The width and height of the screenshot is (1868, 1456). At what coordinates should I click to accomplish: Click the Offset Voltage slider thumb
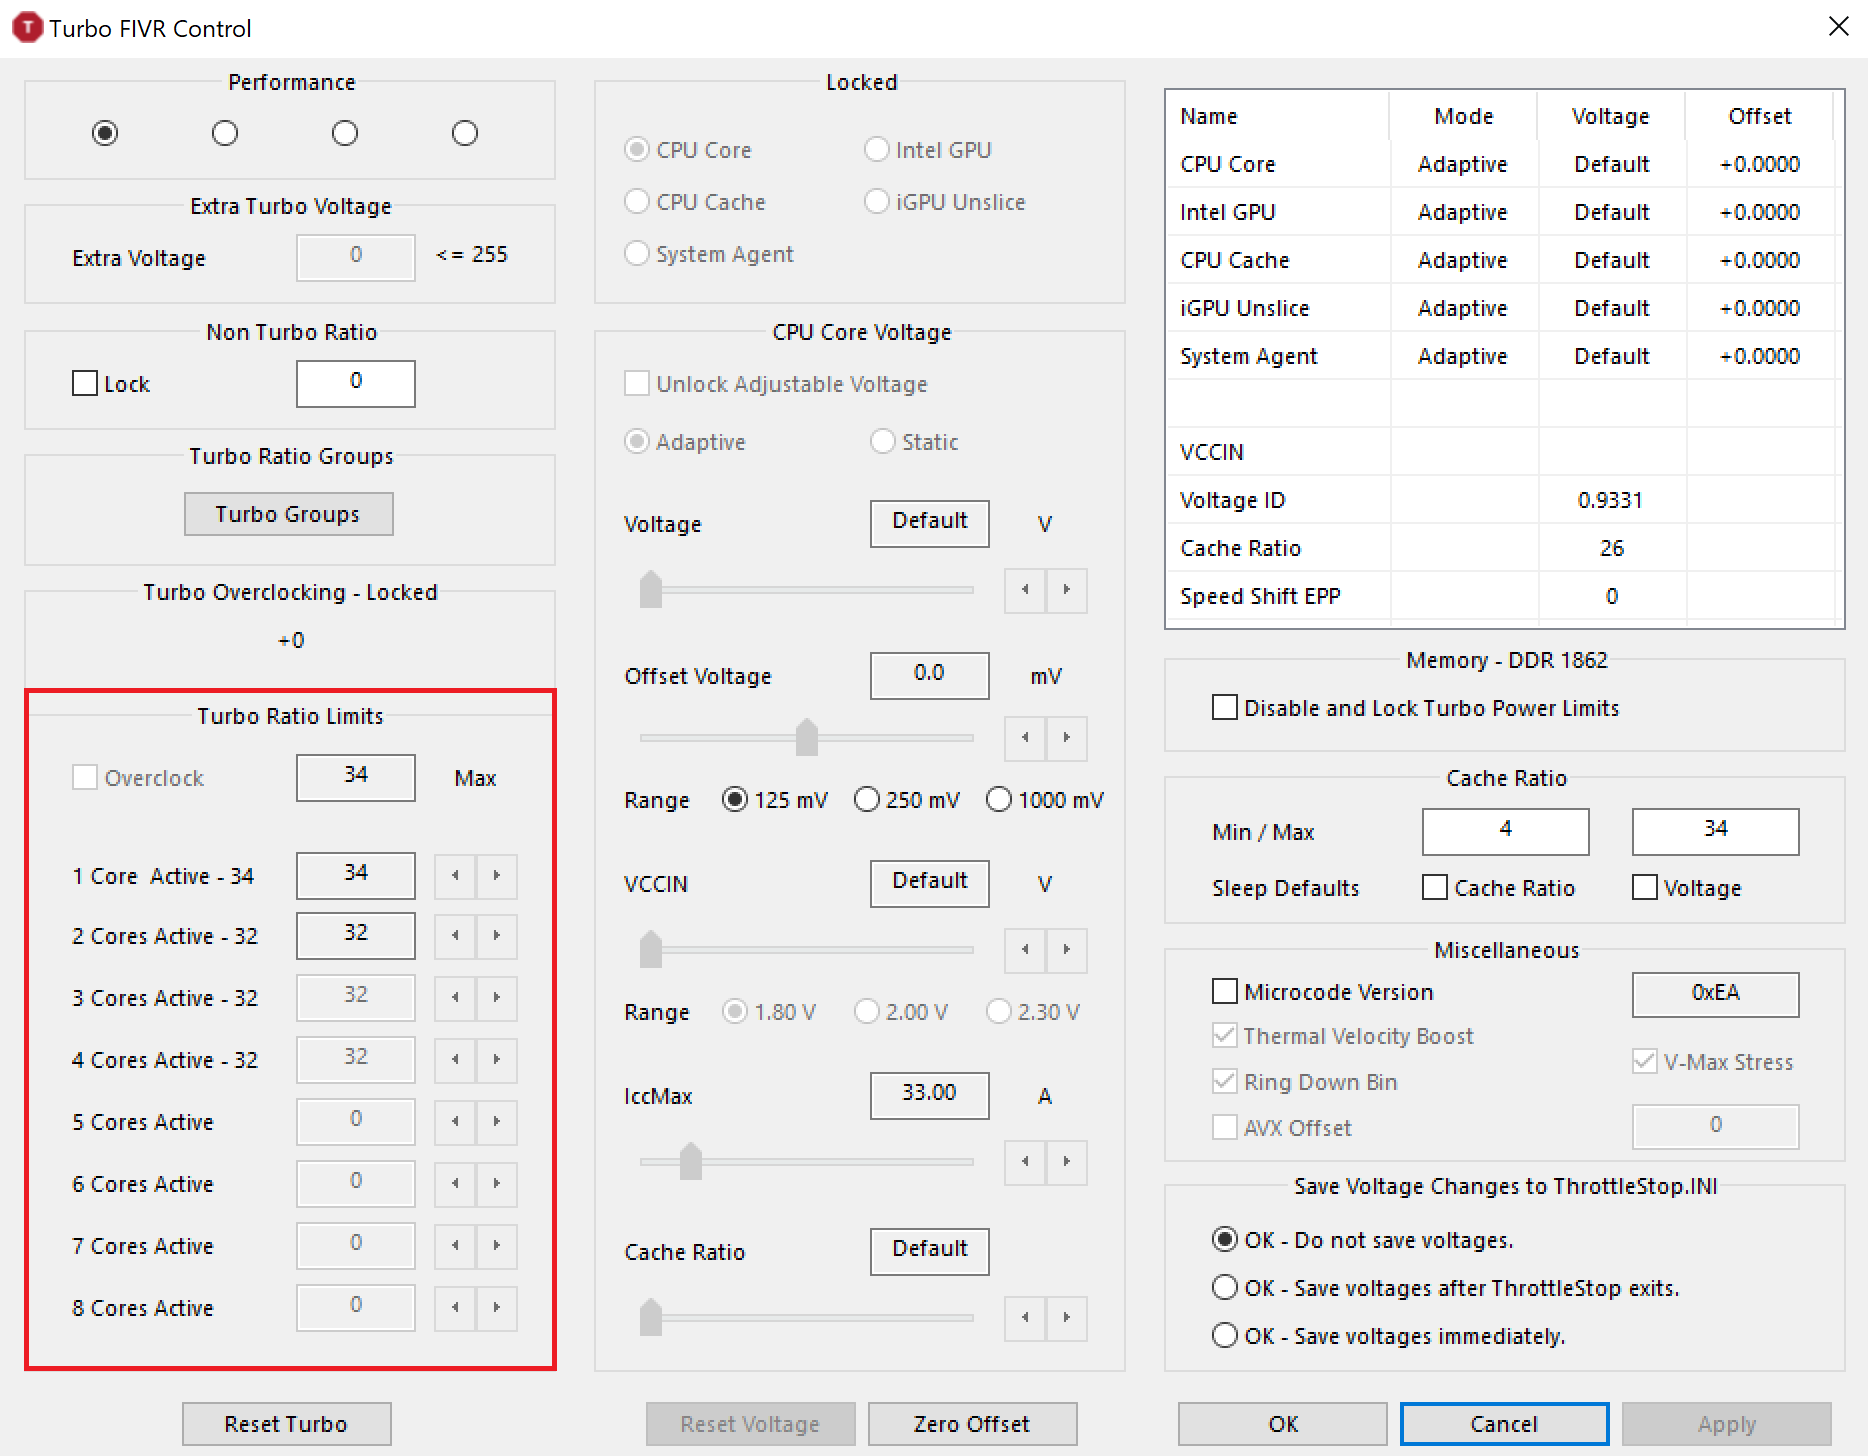tap(807, 738)
